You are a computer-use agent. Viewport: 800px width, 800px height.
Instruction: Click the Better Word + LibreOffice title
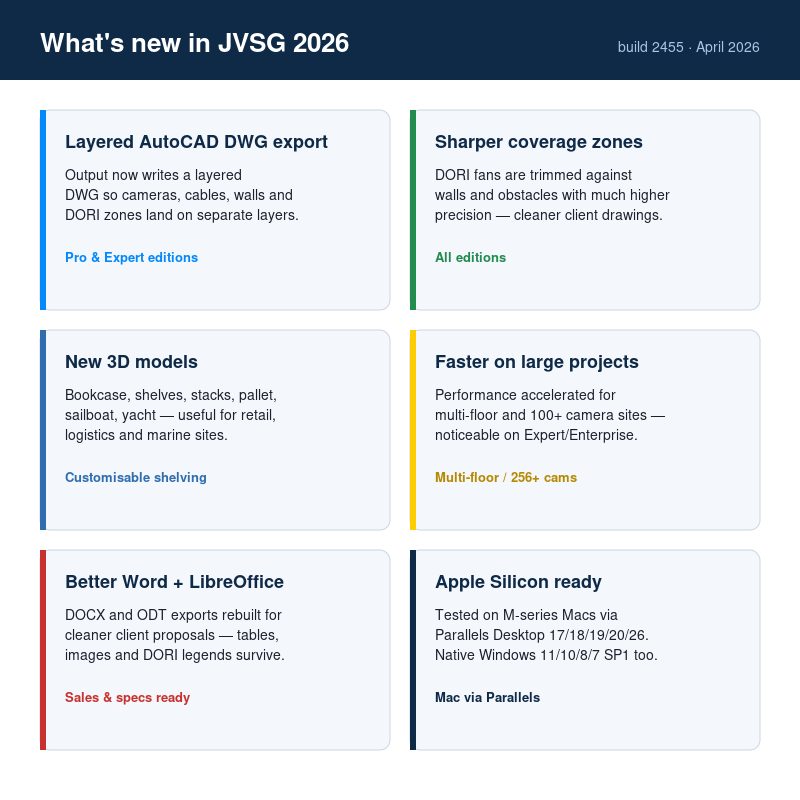click(174, 582)
